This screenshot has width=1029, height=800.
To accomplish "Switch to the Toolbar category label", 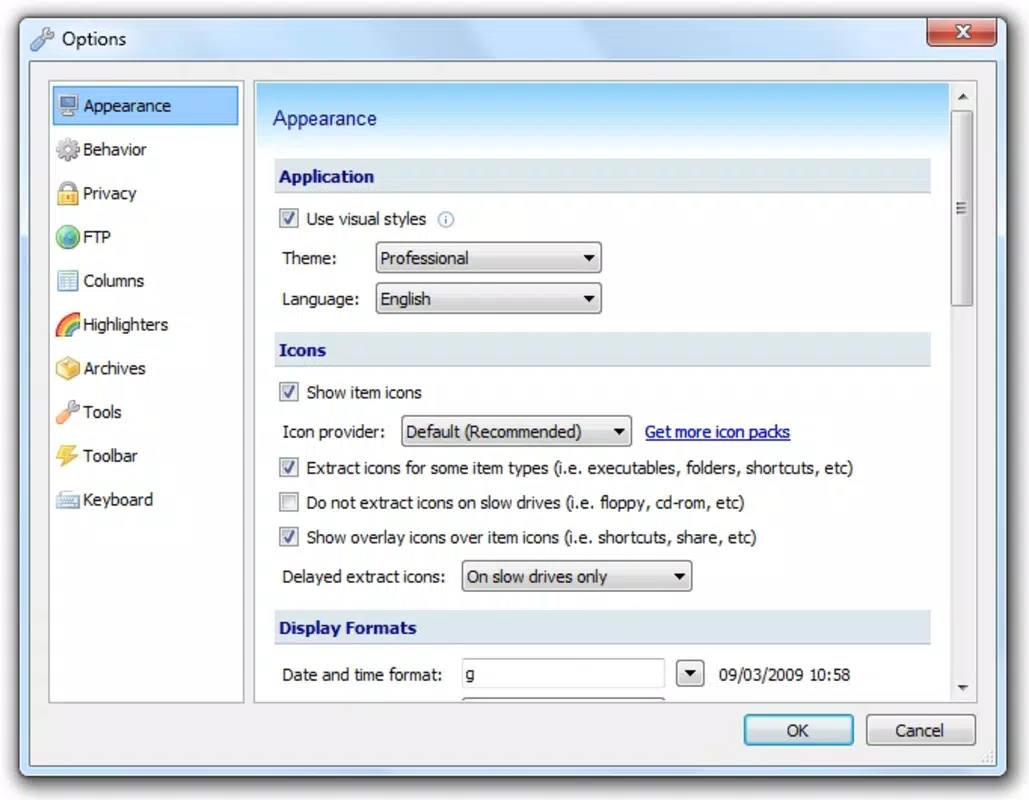I will pos(110,455).
